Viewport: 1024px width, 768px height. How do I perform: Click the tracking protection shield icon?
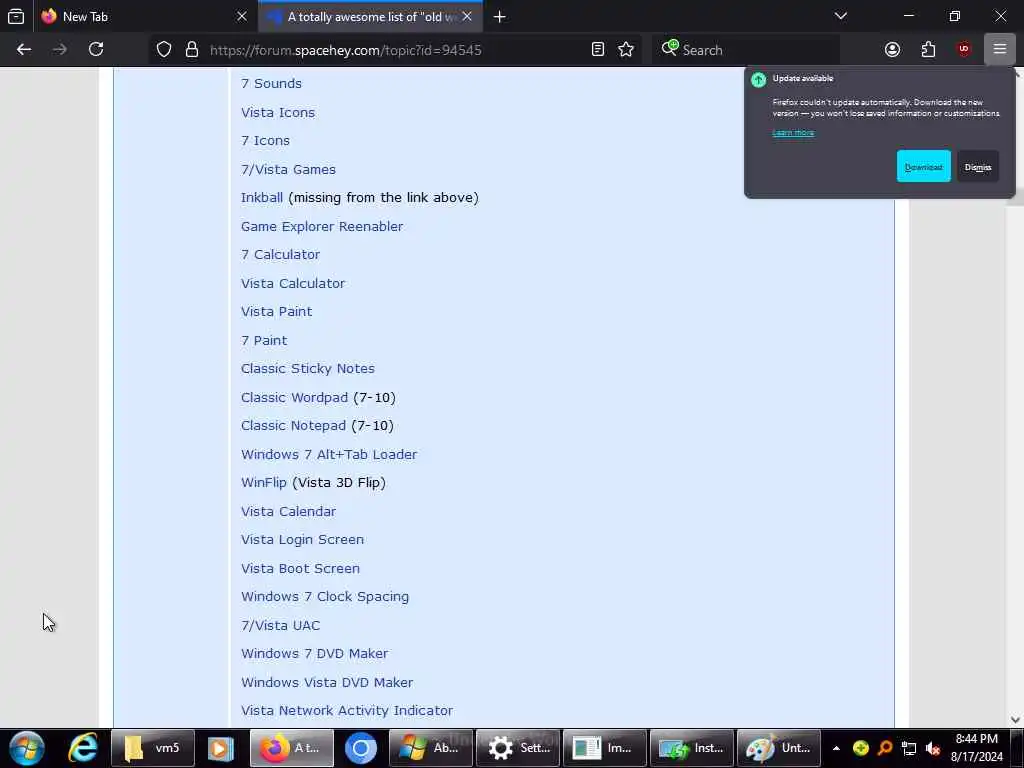click(x=164, y=50)
